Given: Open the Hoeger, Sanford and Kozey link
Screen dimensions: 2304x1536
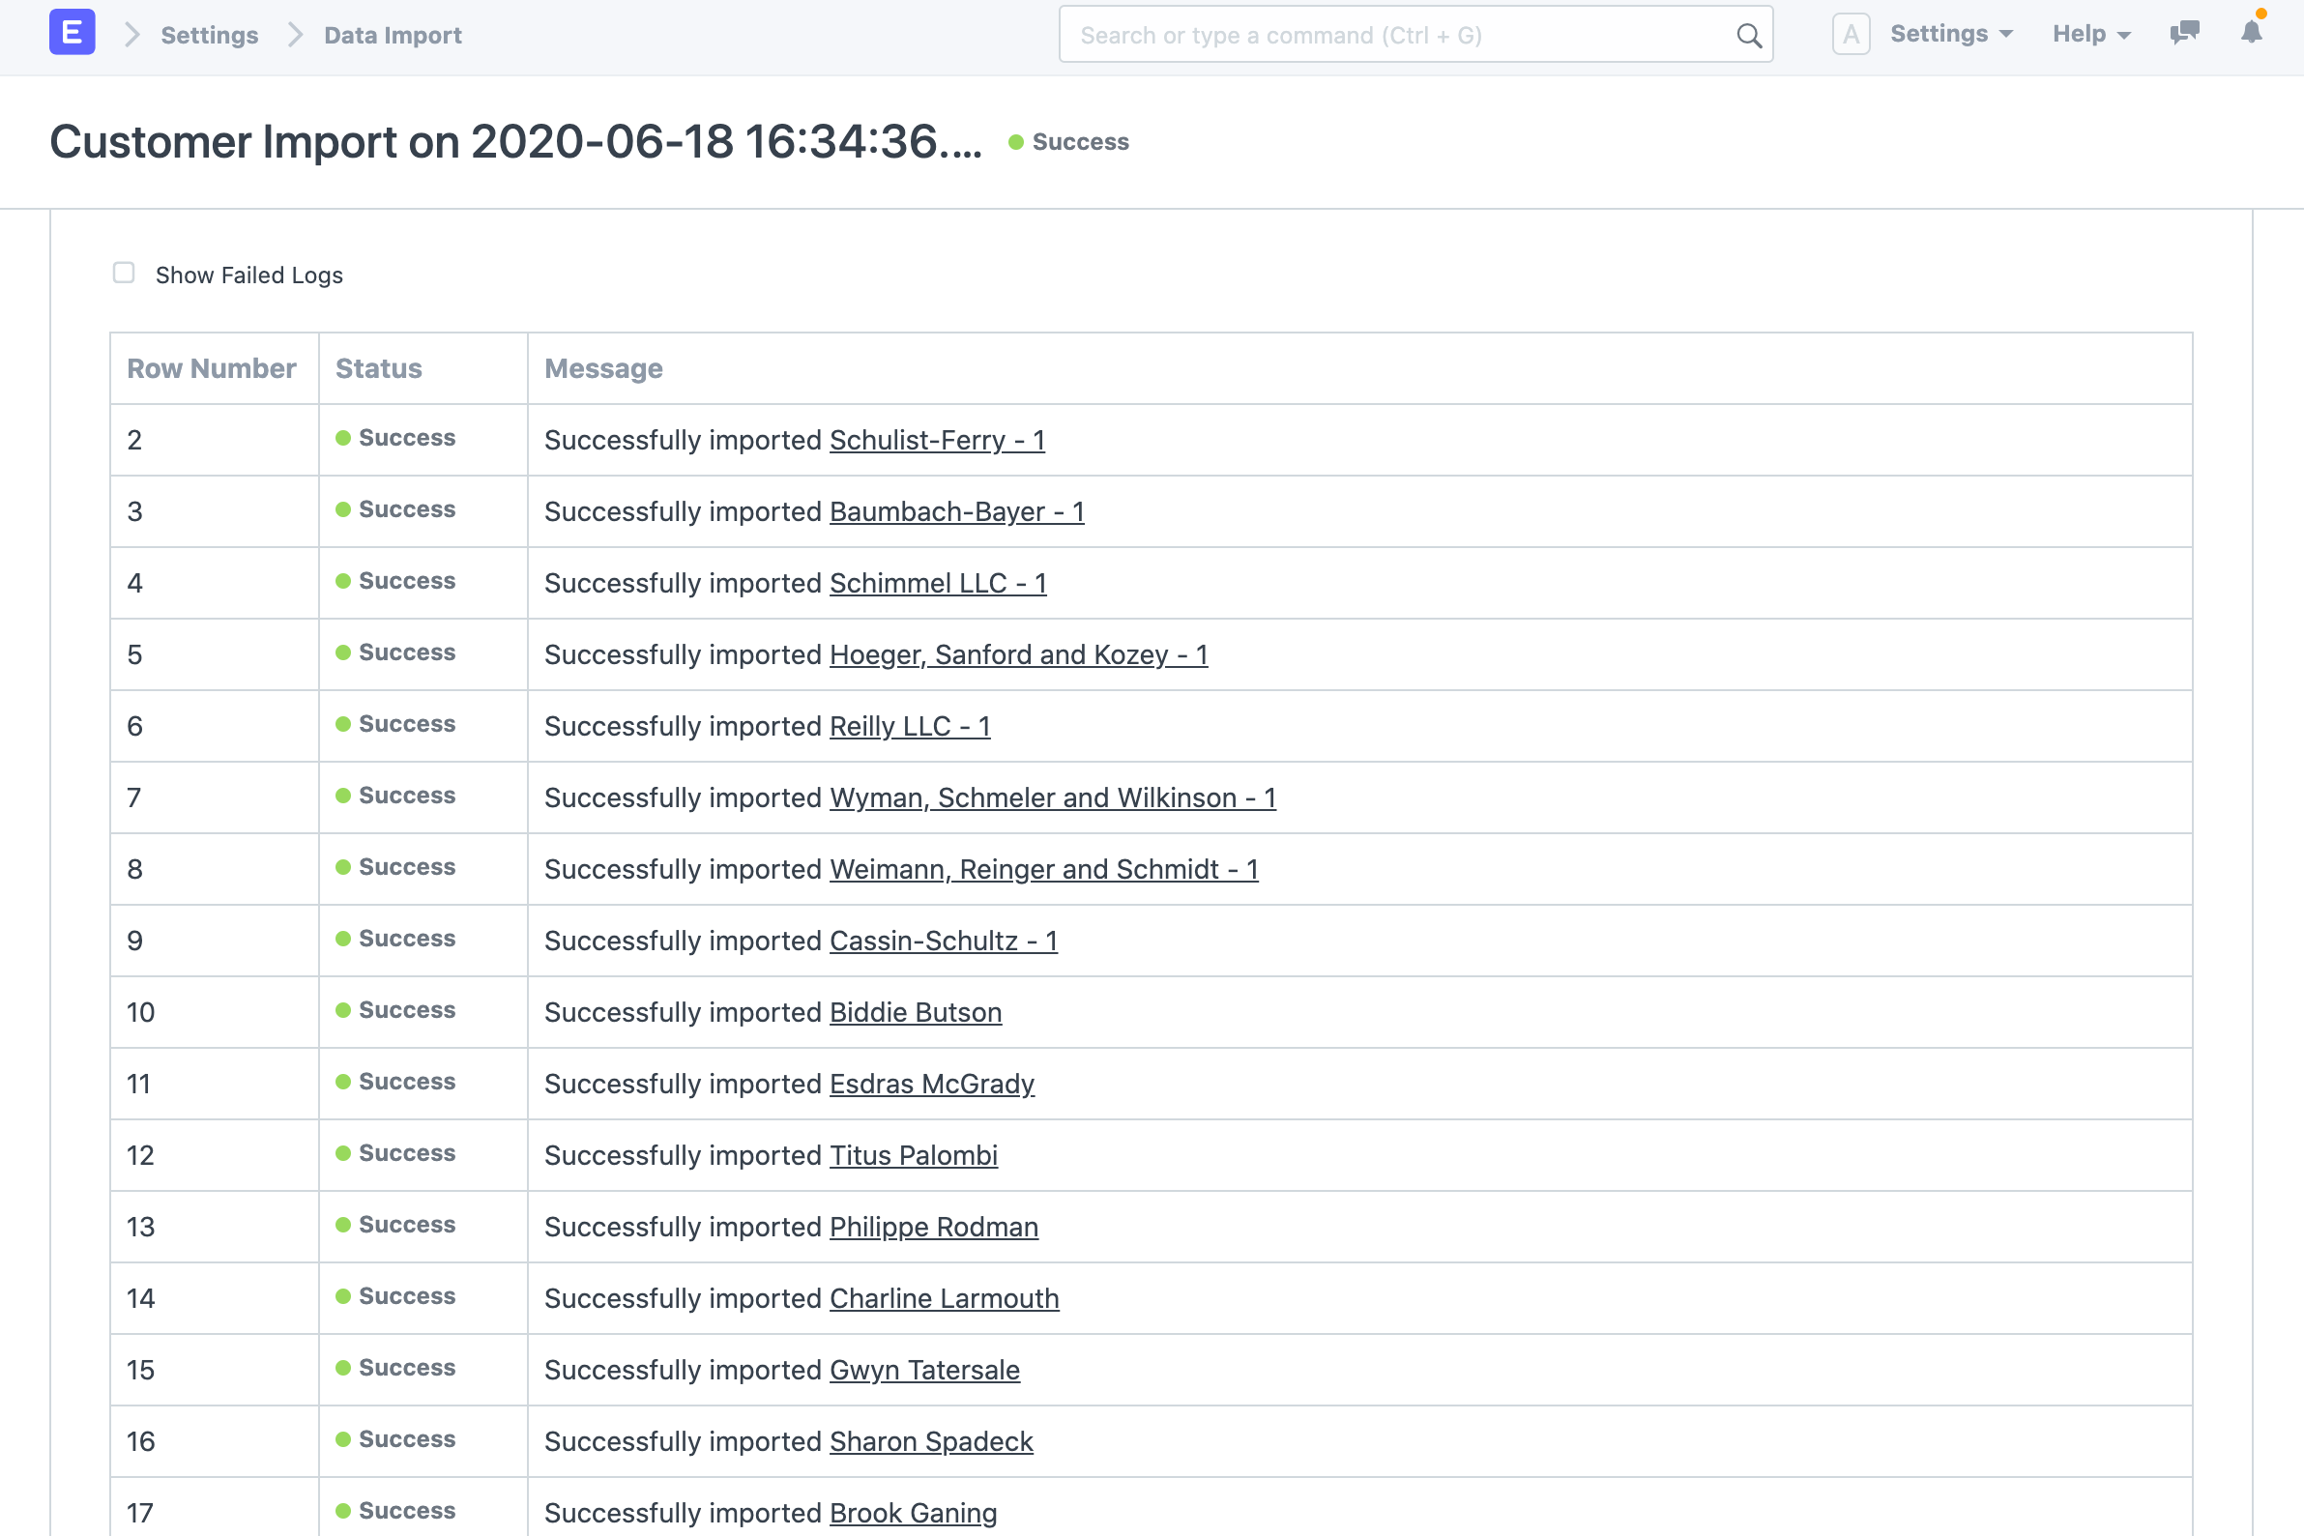Looking at the screenshot, I should pyautogui.click(x=1017, y=654).
